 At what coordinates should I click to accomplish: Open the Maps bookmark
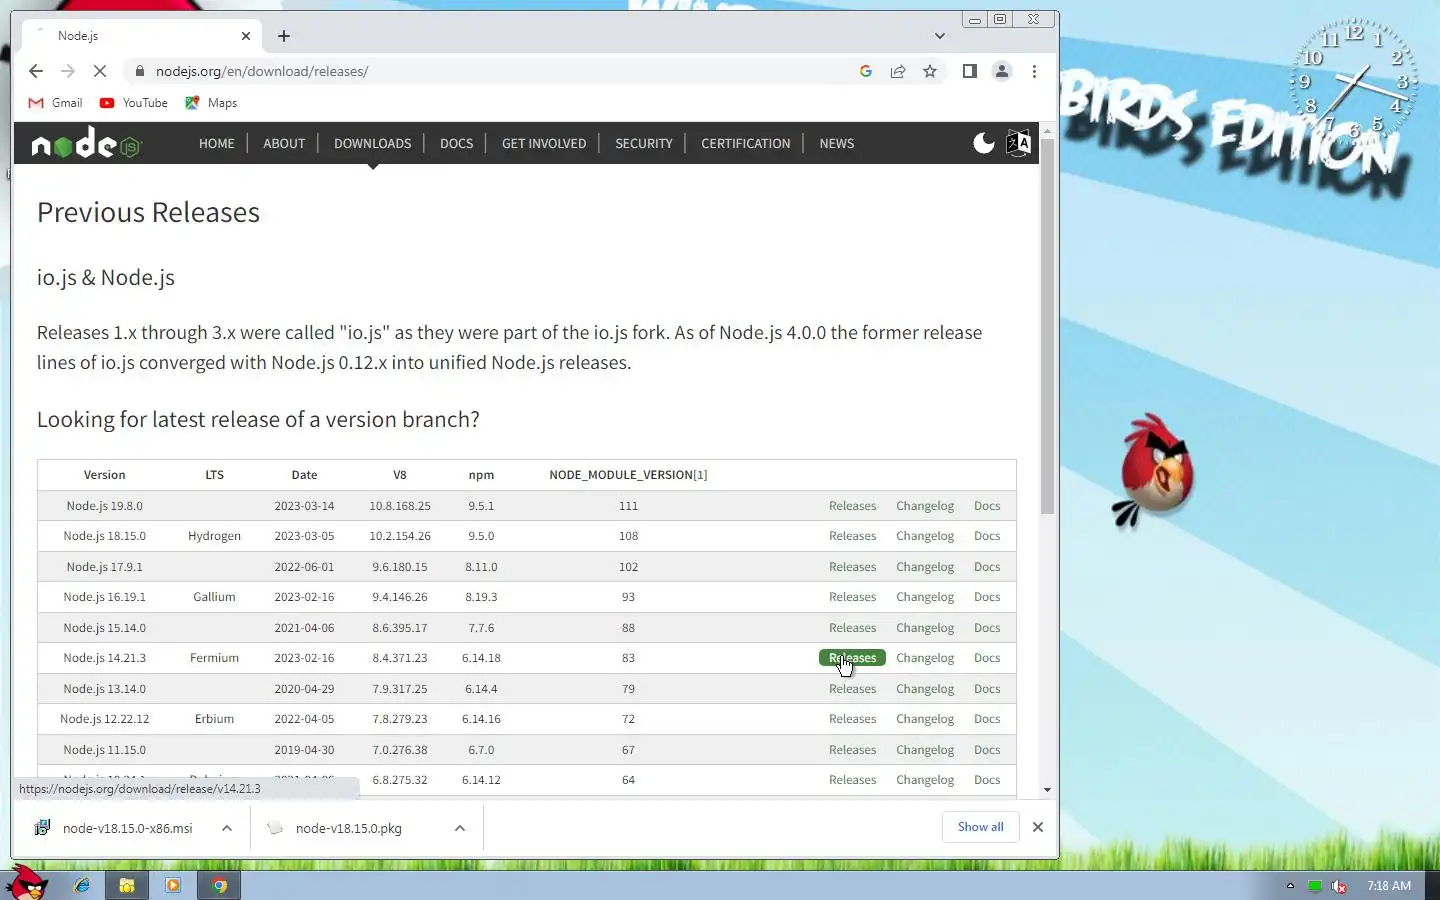[x=211, y=103]
